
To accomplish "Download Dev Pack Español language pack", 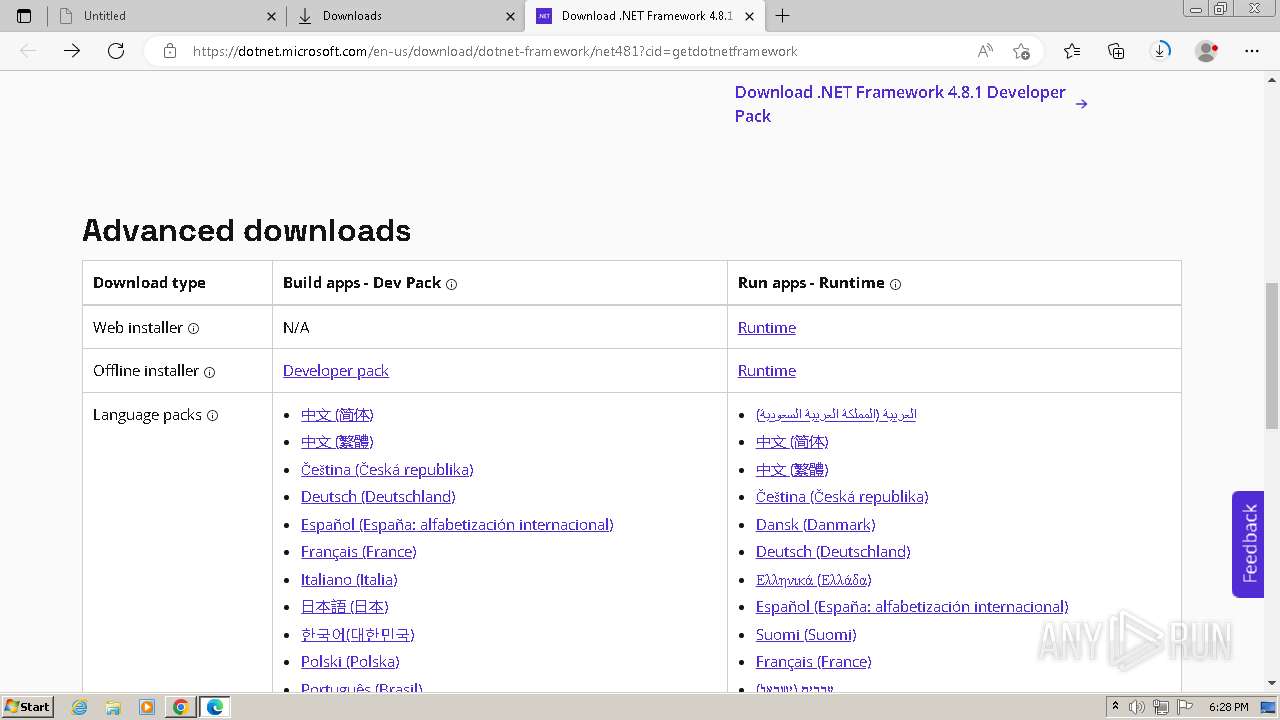I will (457, 525).
